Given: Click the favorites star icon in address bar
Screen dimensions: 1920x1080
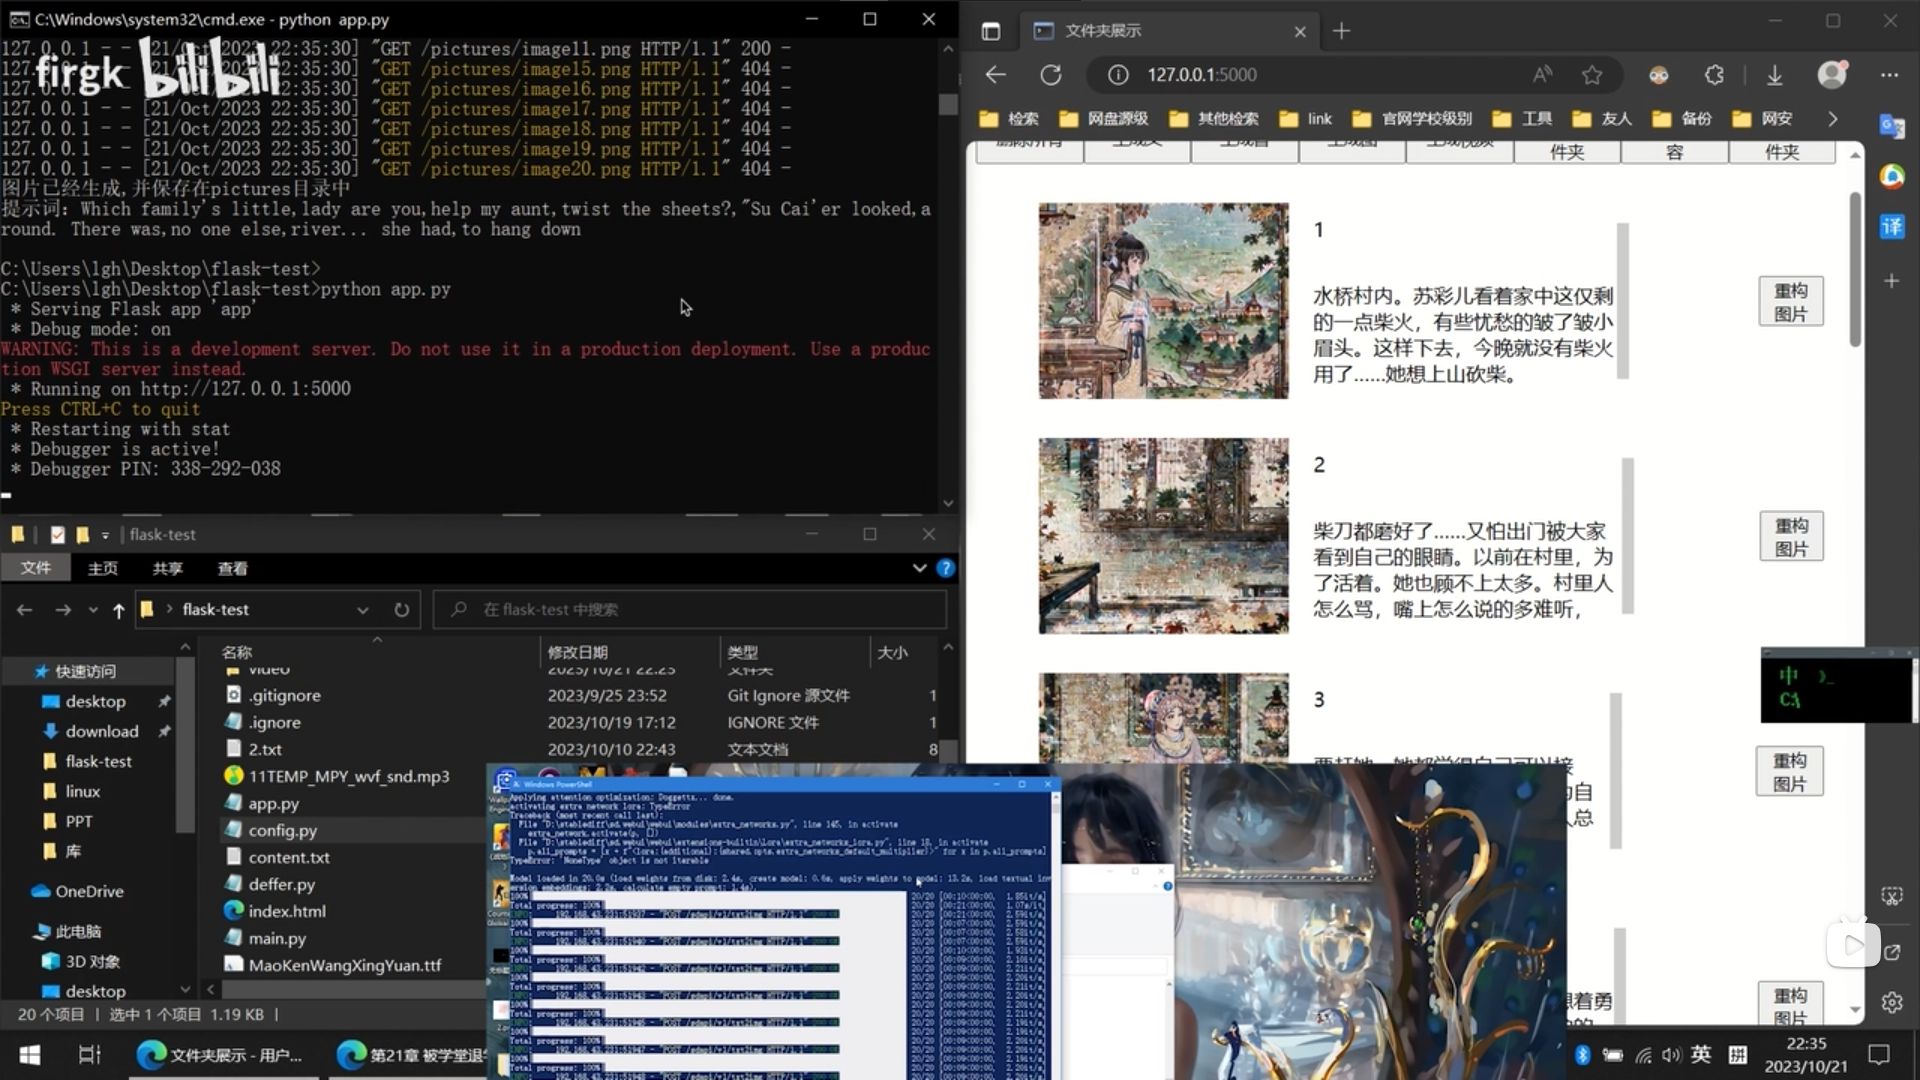Looking at the screenshot, I should click(x=1592, y=75).
